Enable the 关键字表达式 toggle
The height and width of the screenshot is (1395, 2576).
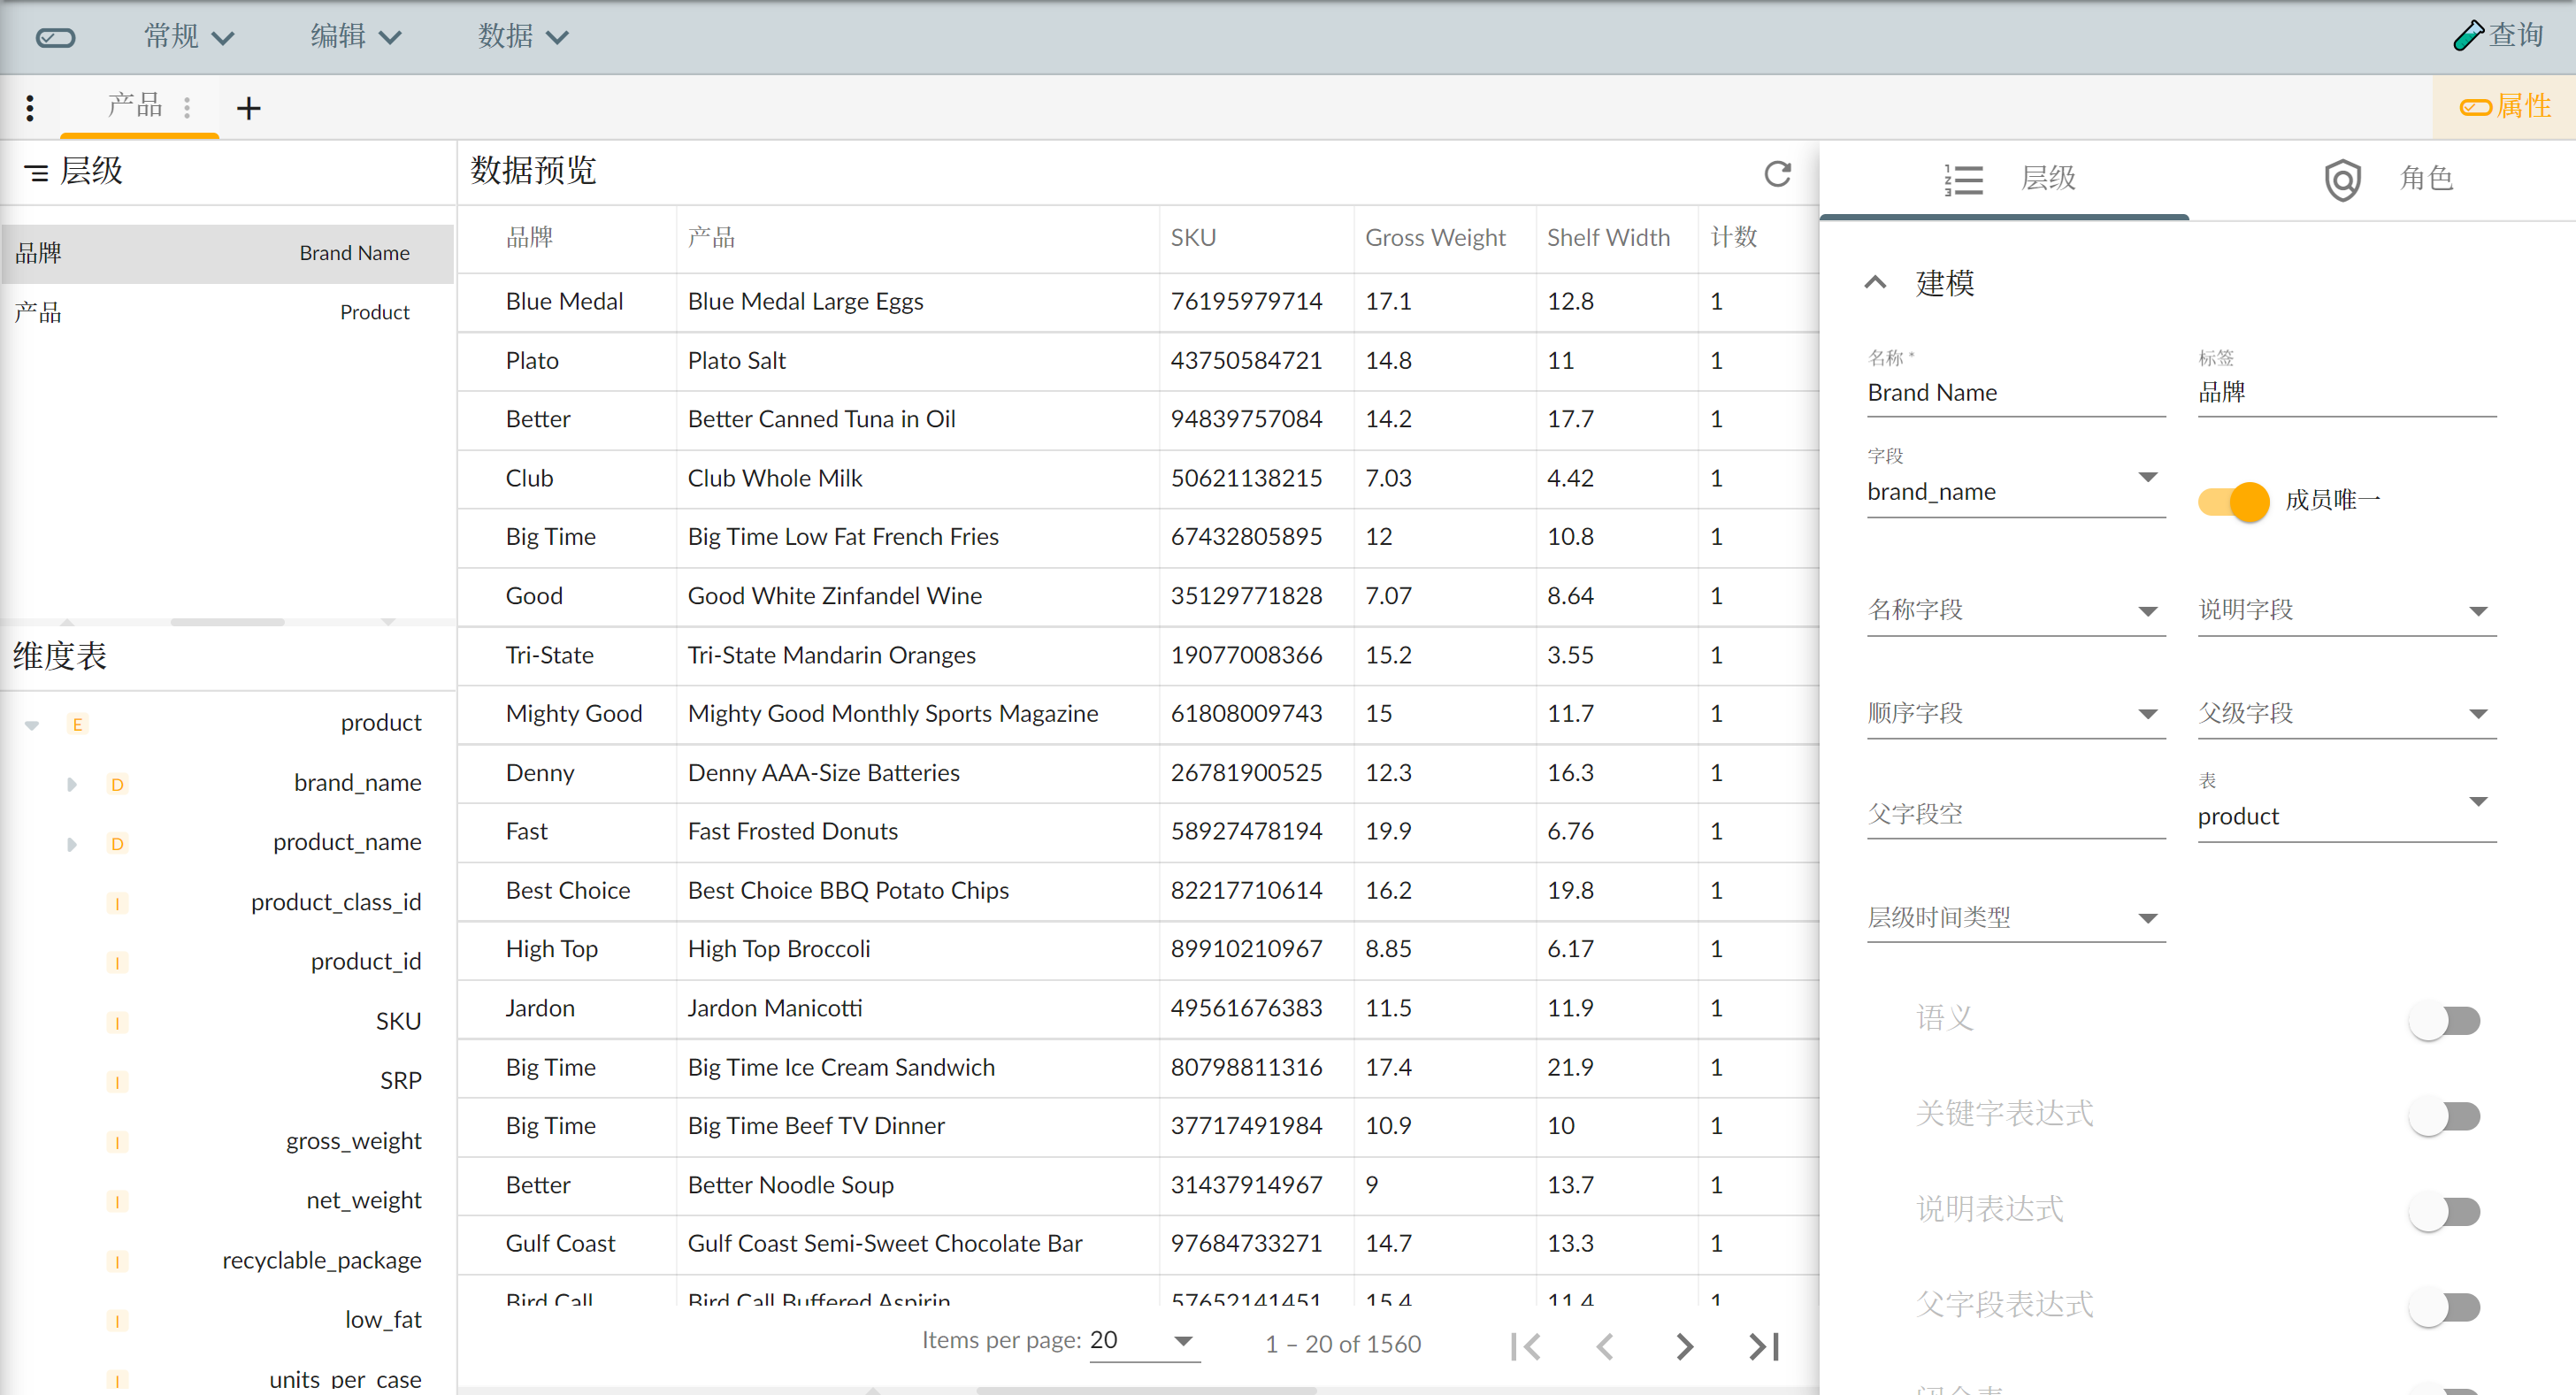2444,1116
